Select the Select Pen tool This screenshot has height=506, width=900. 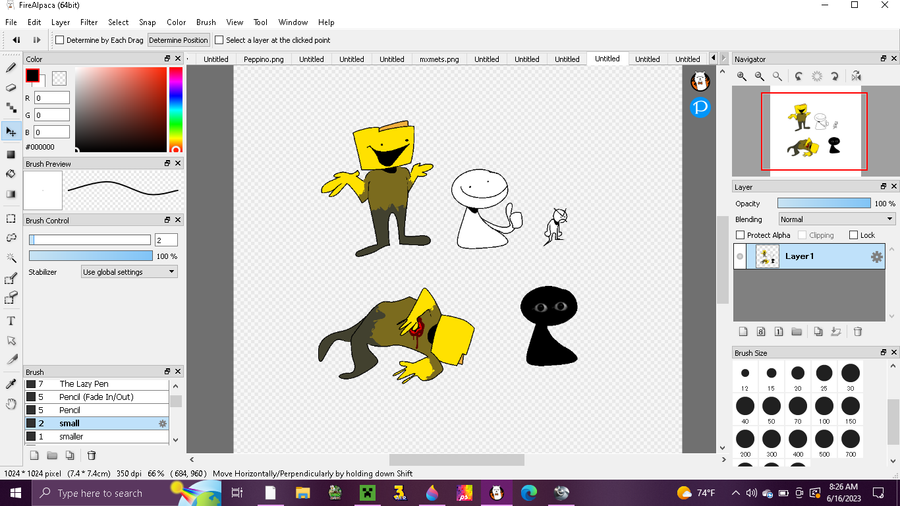coord(11,279)
